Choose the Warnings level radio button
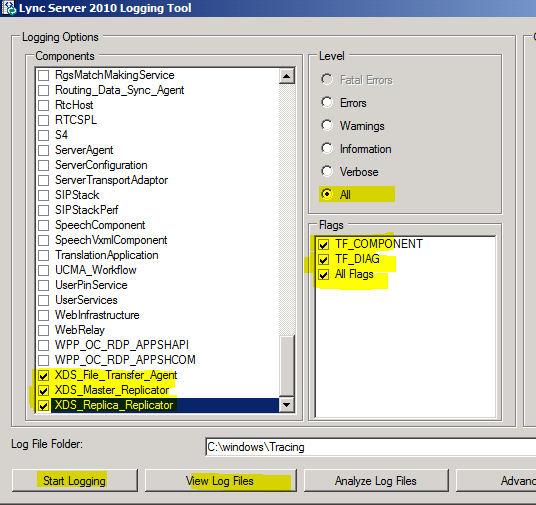The width and height of the screenshot is (536, 505). (327, 125)
